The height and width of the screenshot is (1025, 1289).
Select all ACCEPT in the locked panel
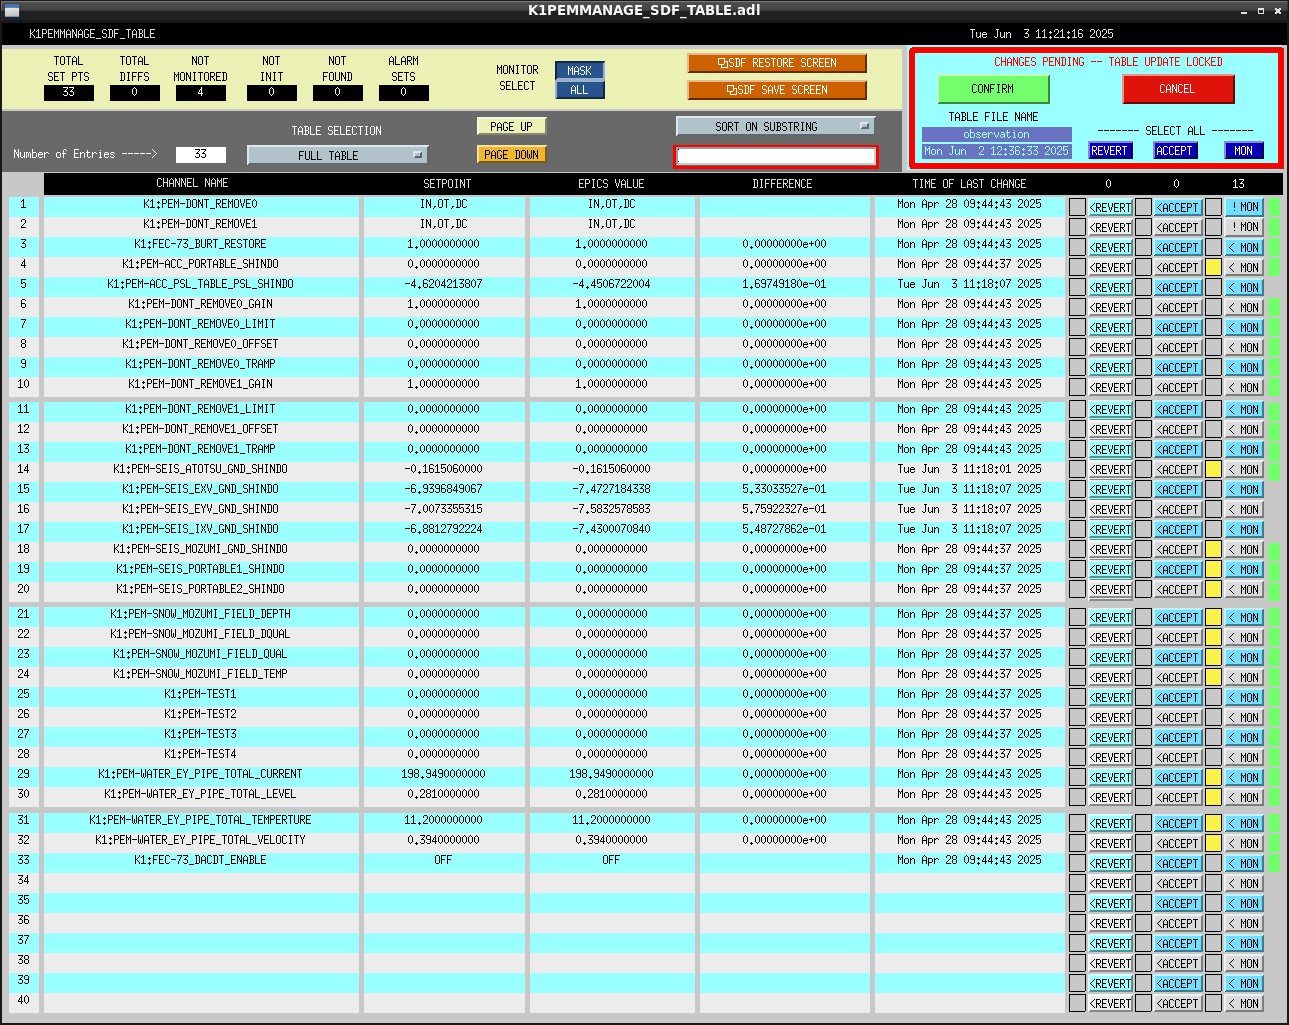pos(1175,151)
